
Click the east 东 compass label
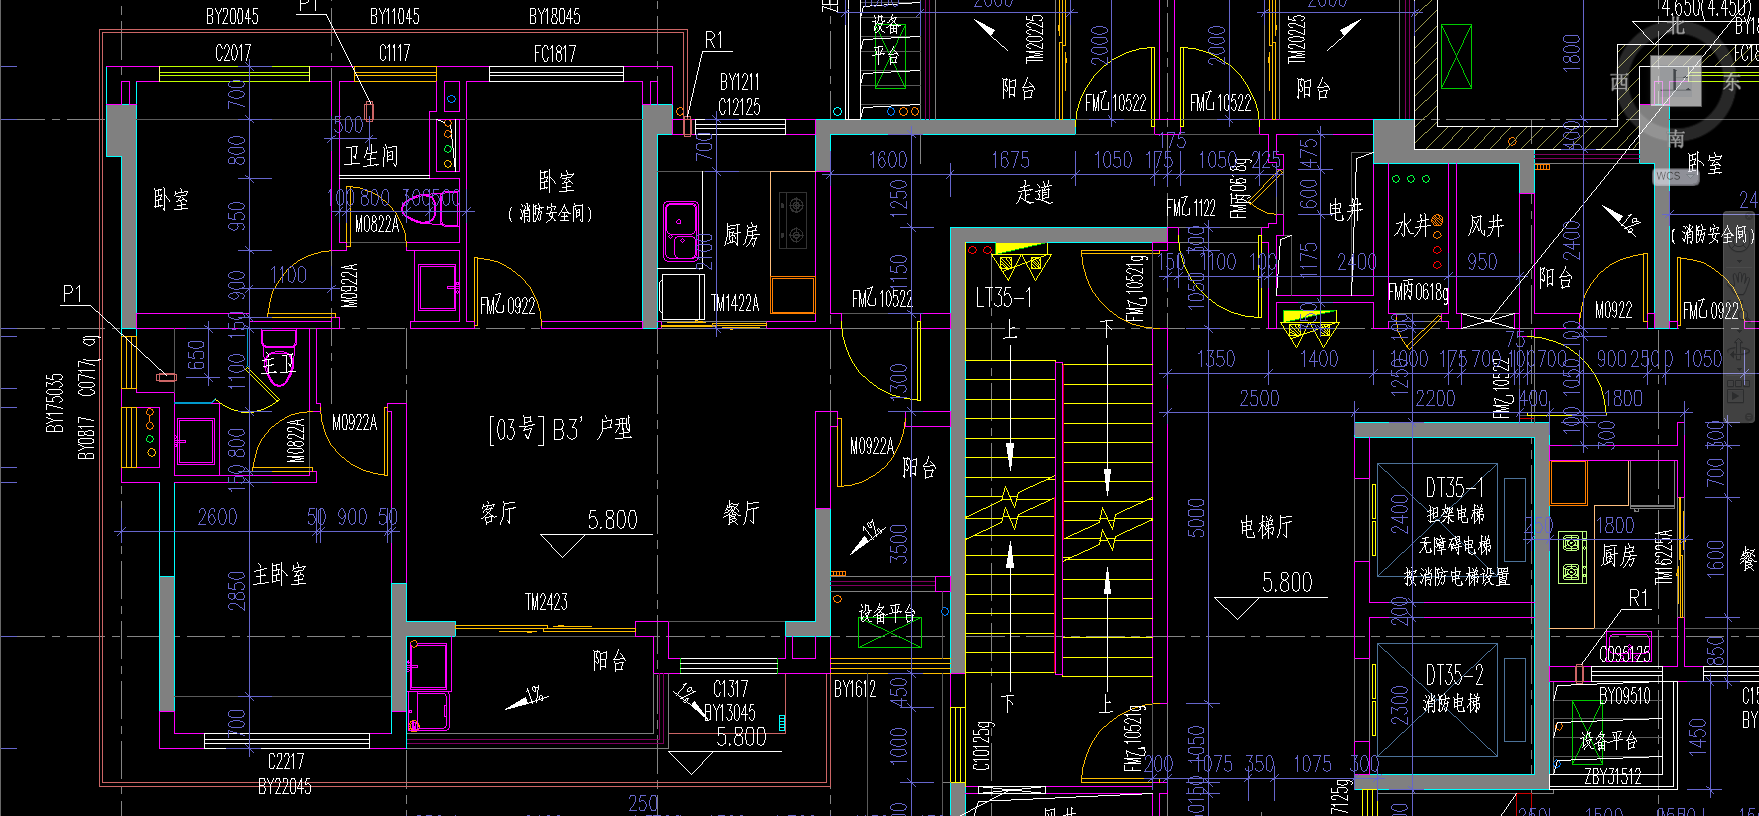tap(1732, 83)
